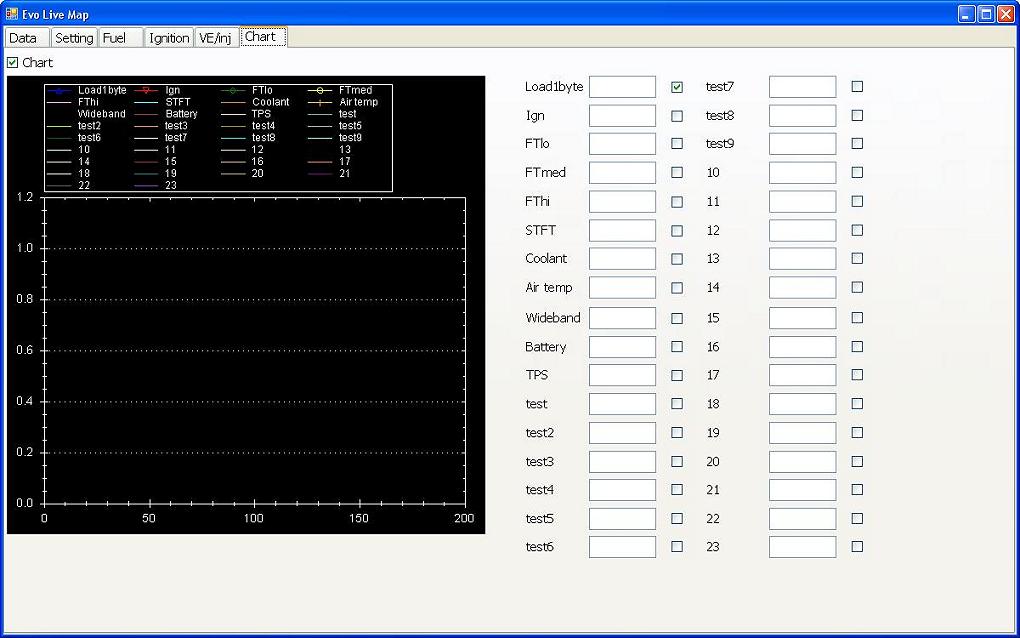Click the STFT input box
1020x638 pixels.
coord(623,230)
